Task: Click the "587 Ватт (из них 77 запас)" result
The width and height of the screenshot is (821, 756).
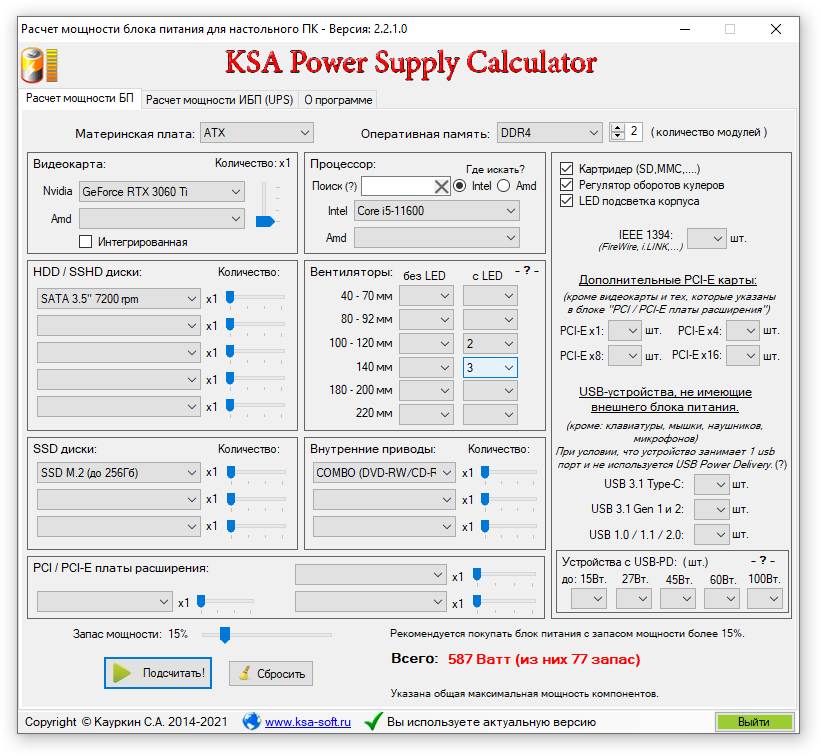Action: pyautogui.click(x=544, y=659)
